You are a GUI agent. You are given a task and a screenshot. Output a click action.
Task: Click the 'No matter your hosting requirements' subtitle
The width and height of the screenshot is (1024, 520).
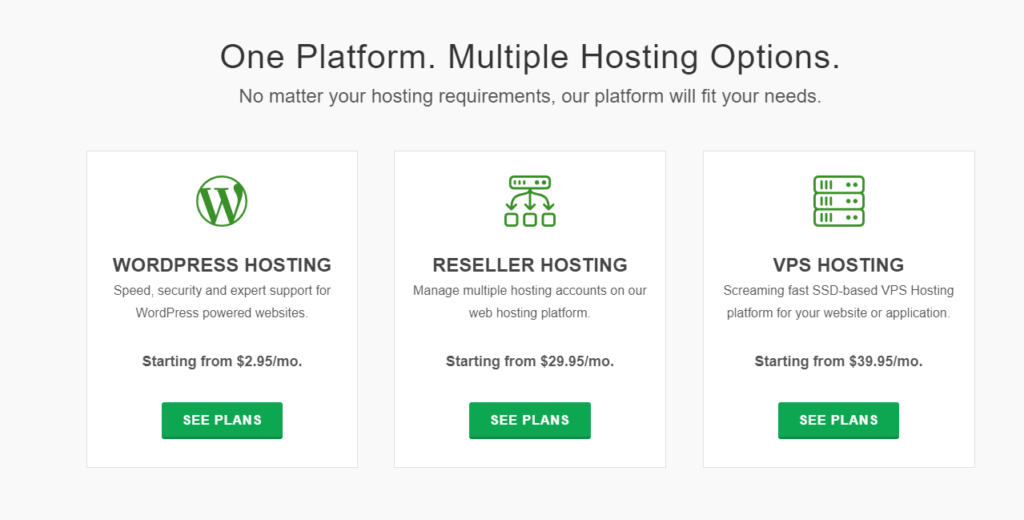coord(530,96)
